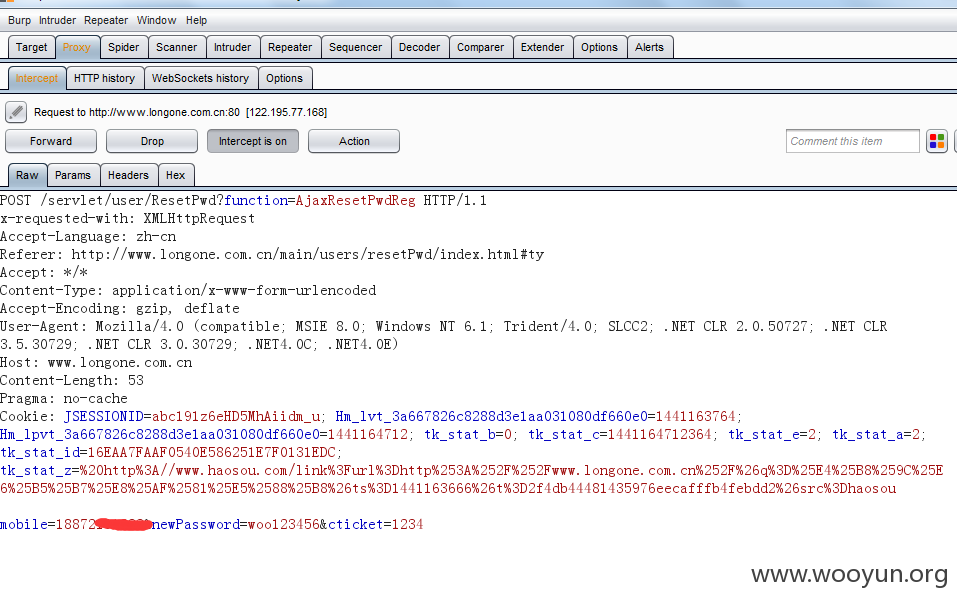Click the JSESSIONID cookie value
The height and width of the screenshot is (603, 957).
coord(236,417)
